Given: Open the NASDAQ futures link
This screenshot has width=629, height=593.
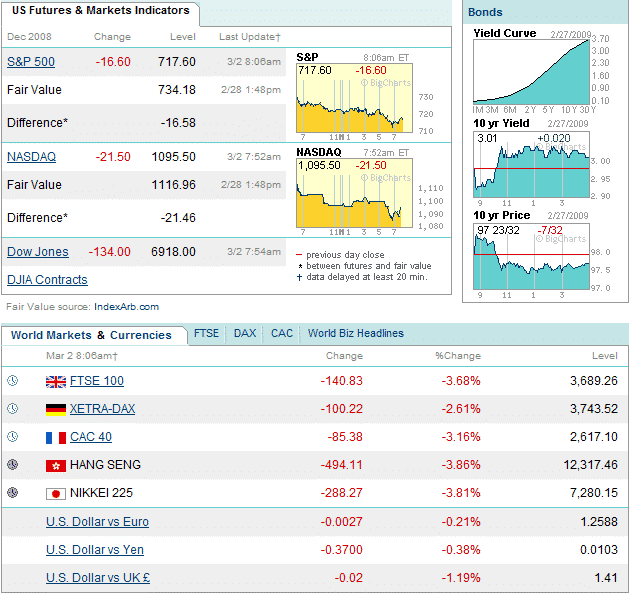Looking at the screenshot, I should point(31,157).
